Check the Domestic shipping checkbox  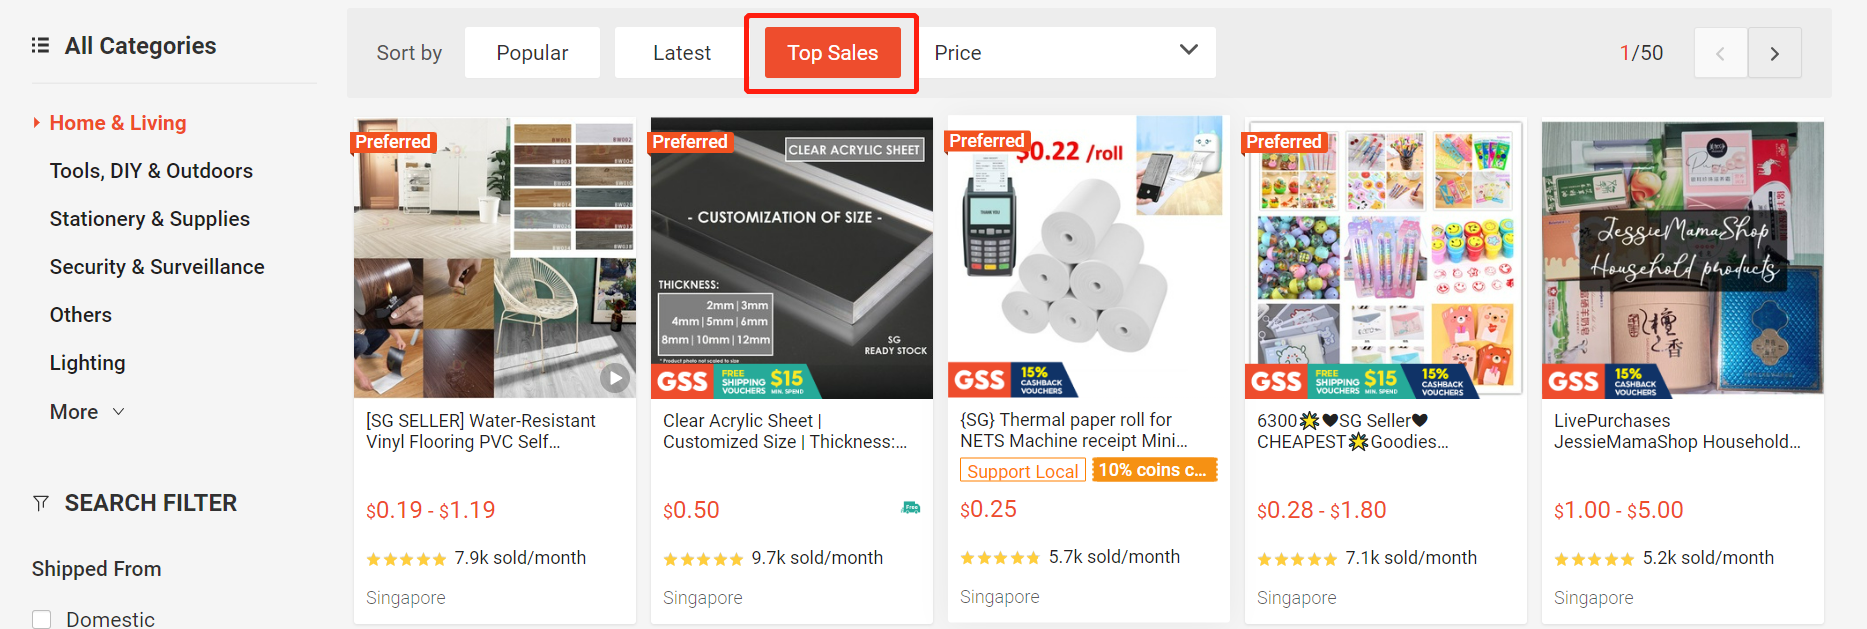(x=41, y=619)
